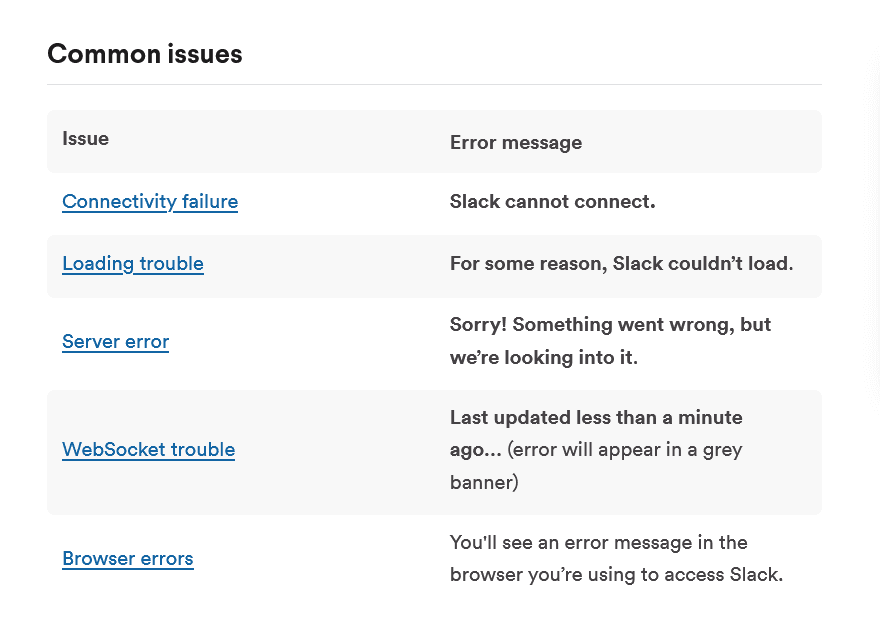Click the browser error message description

[616, 558]
